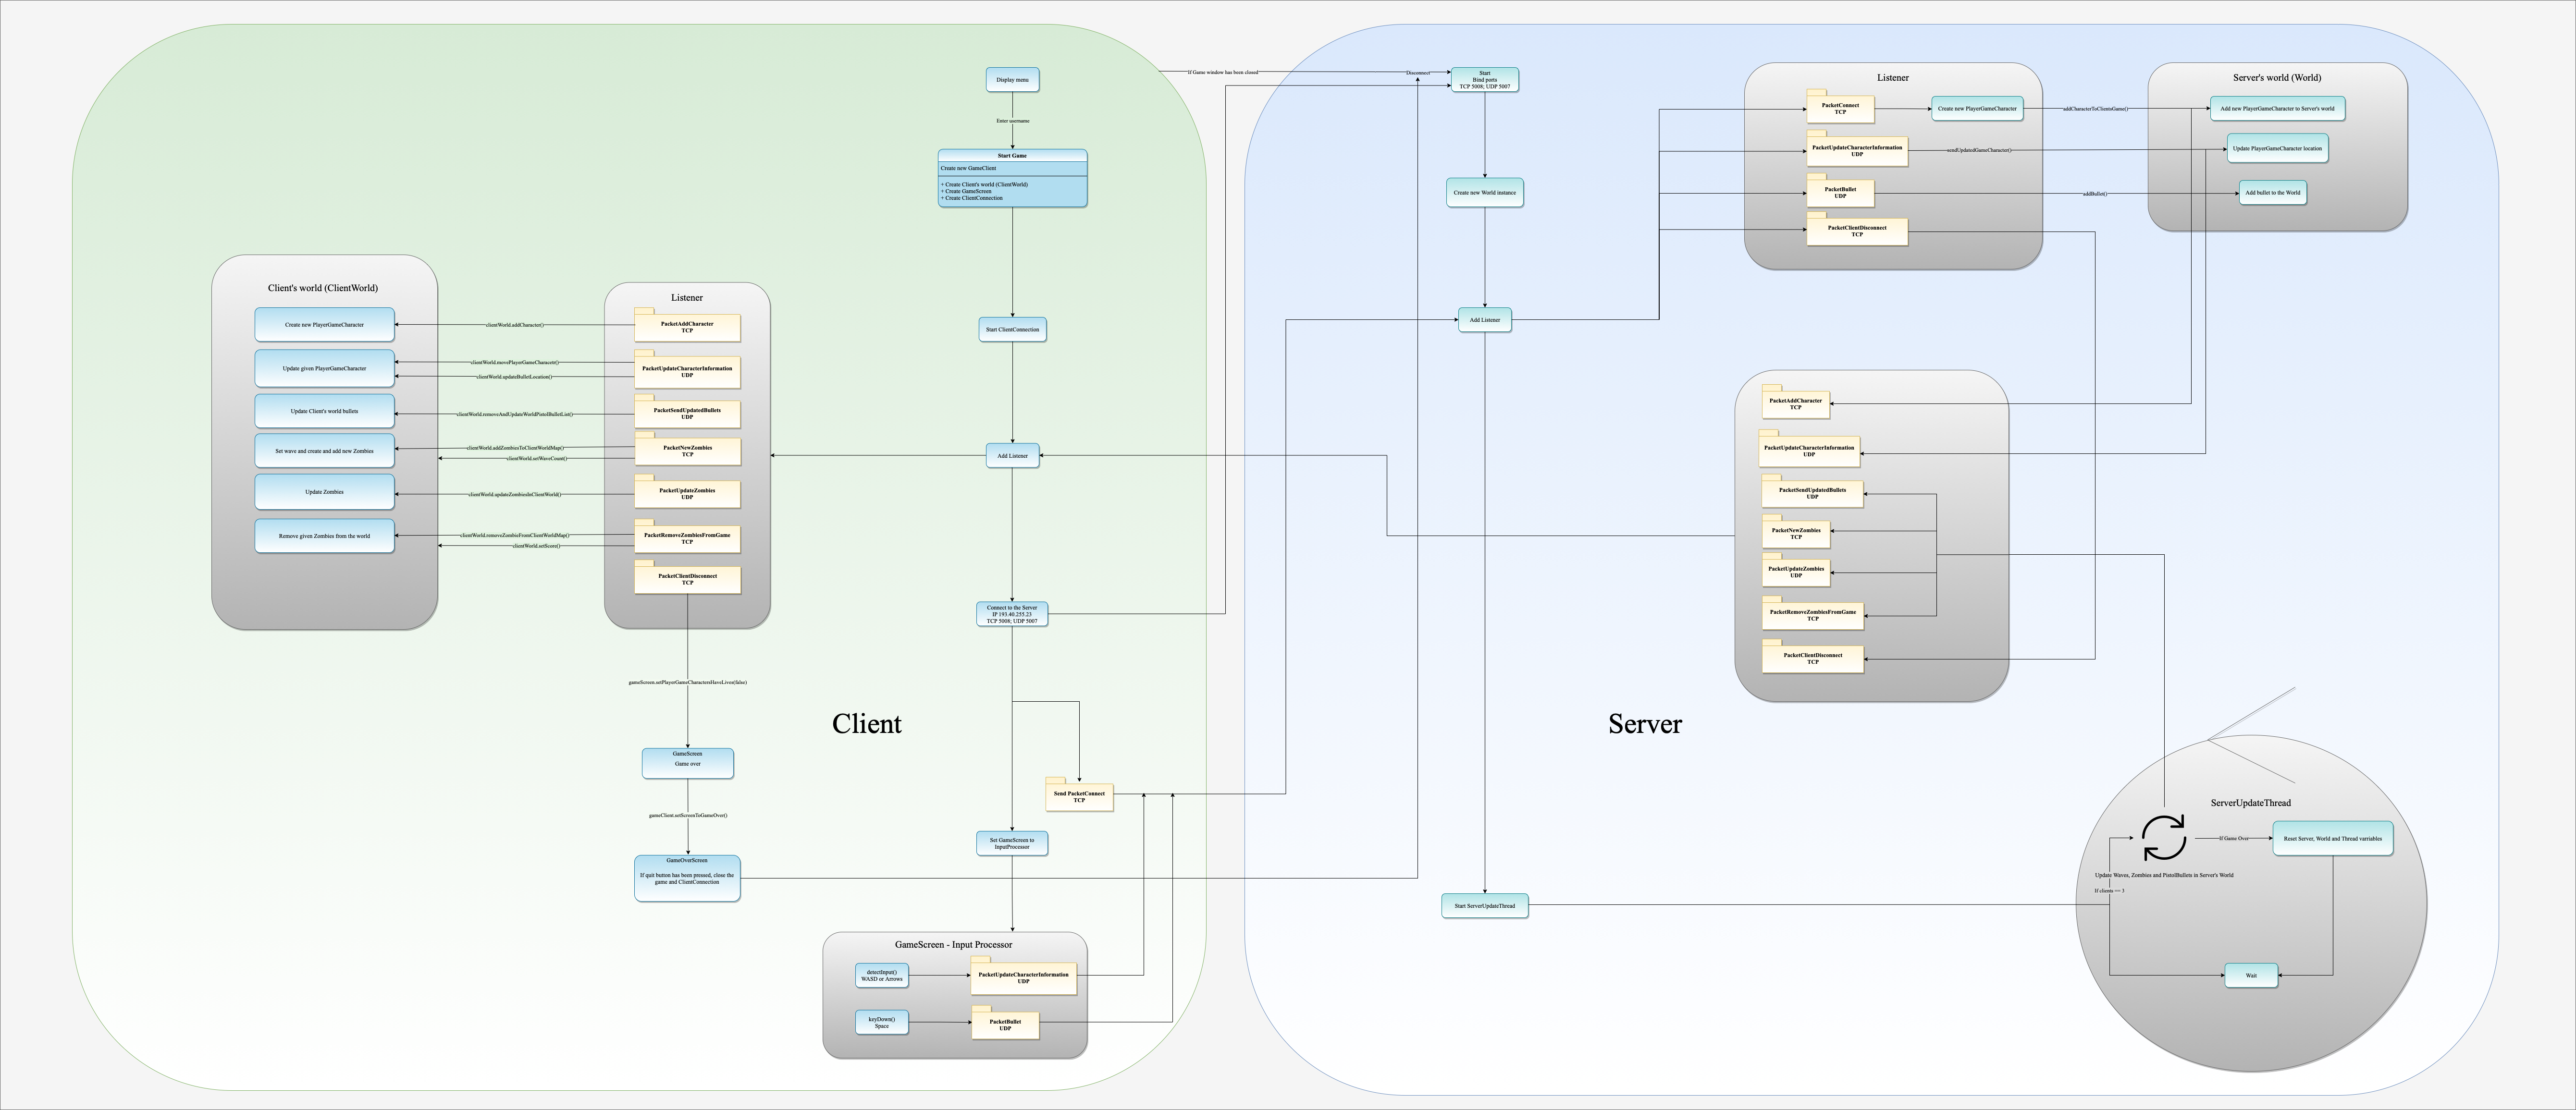
Task: Click the Set GameScreen to InputProcessor node
Action: tap(1012, 844)
